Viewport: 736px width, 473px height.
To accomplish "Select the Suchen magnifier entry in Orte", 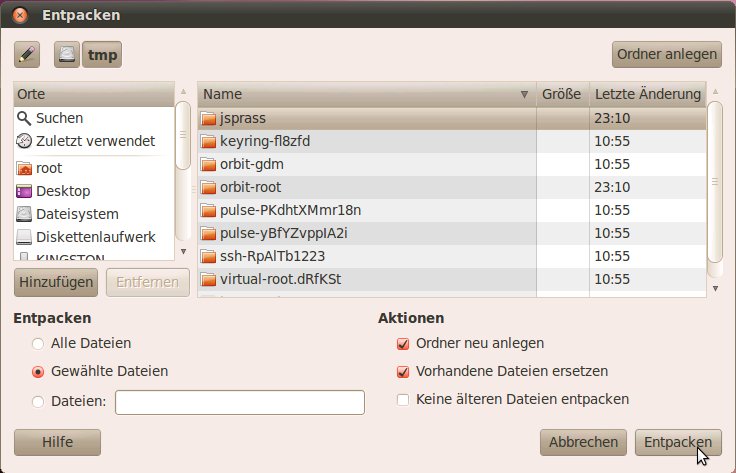I will click(x=59, y=117).
